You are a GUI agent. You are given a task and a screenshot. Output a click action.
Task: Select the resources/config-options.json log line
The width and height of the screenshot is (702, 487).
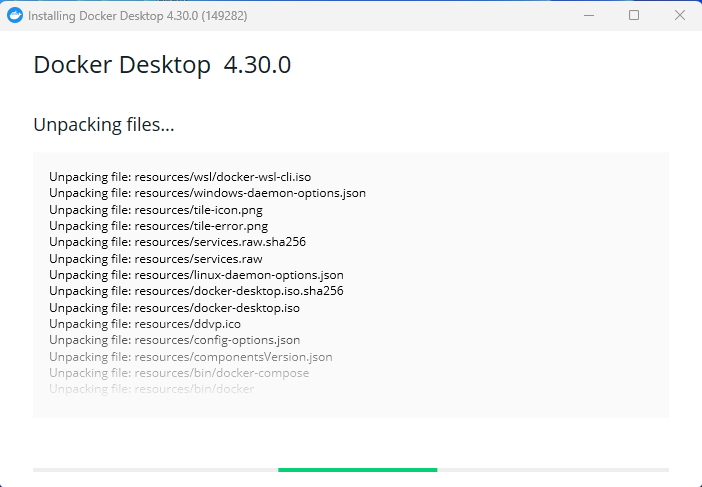[x=175, y=340]
